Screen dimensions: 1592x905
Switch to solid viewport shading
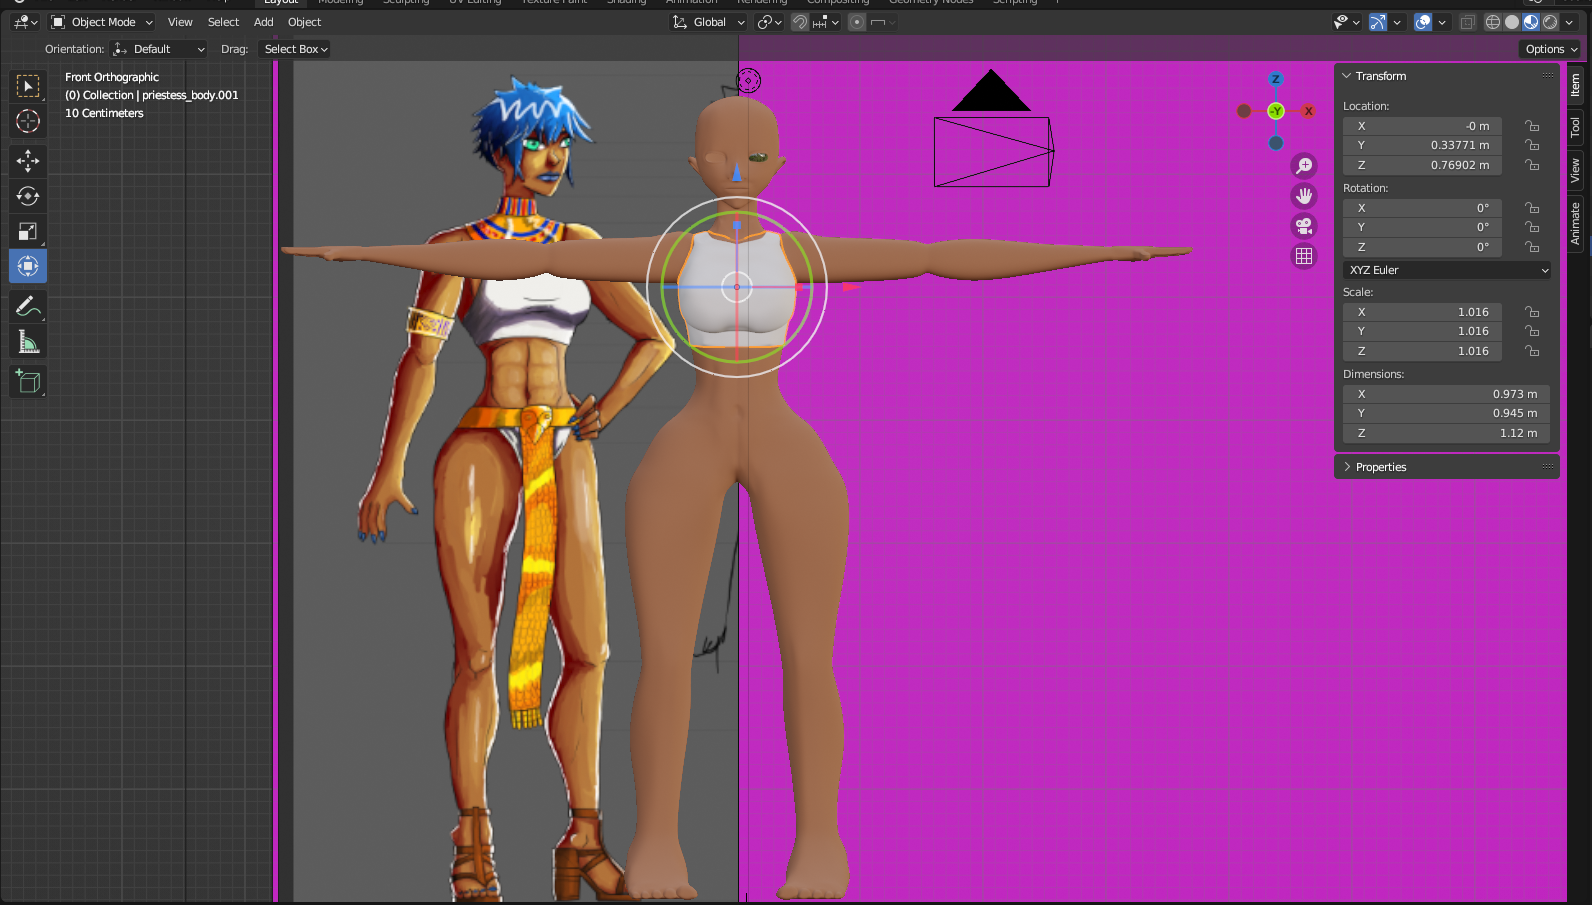click(x=1512, y=22)
